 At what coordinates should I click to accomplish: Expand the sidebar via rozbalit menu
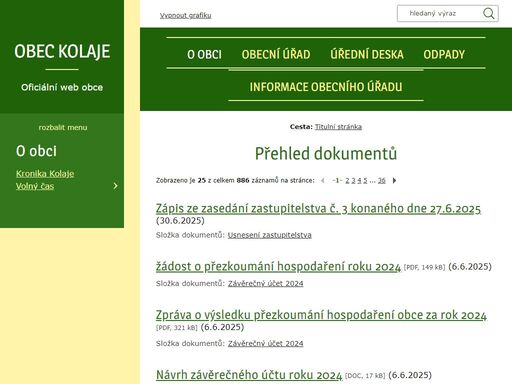63,127
